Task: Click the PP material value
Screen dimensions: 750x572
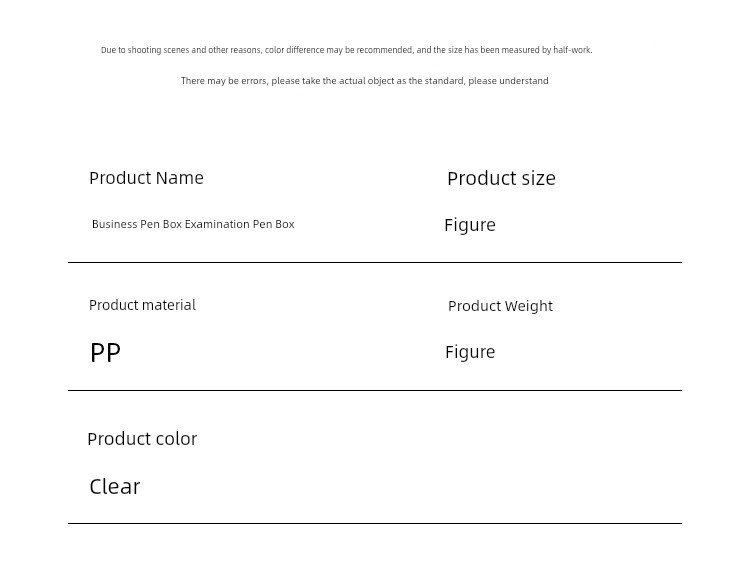Action: pos(105,353)
